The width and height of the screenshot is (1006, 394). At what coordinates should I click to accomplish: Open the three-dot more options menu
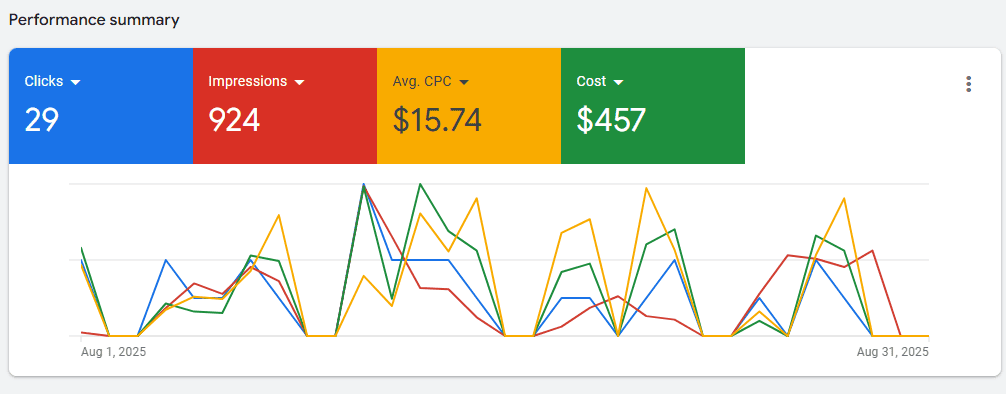point(968,84)
